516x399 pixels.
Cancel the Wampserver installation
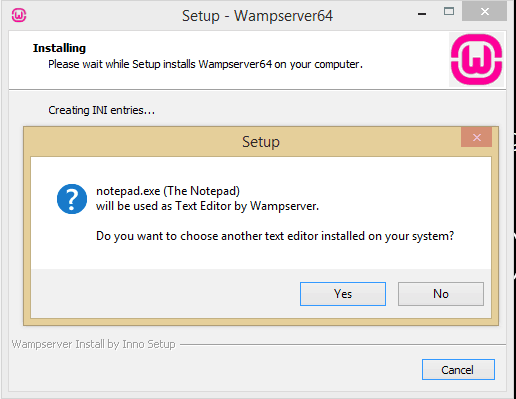458,369
